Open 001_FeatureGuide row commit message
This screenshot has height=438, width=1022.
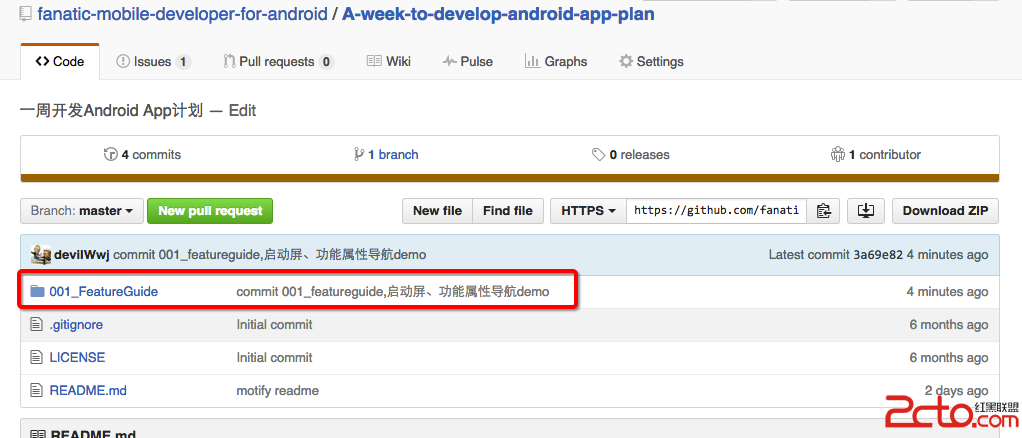[393, 291]
